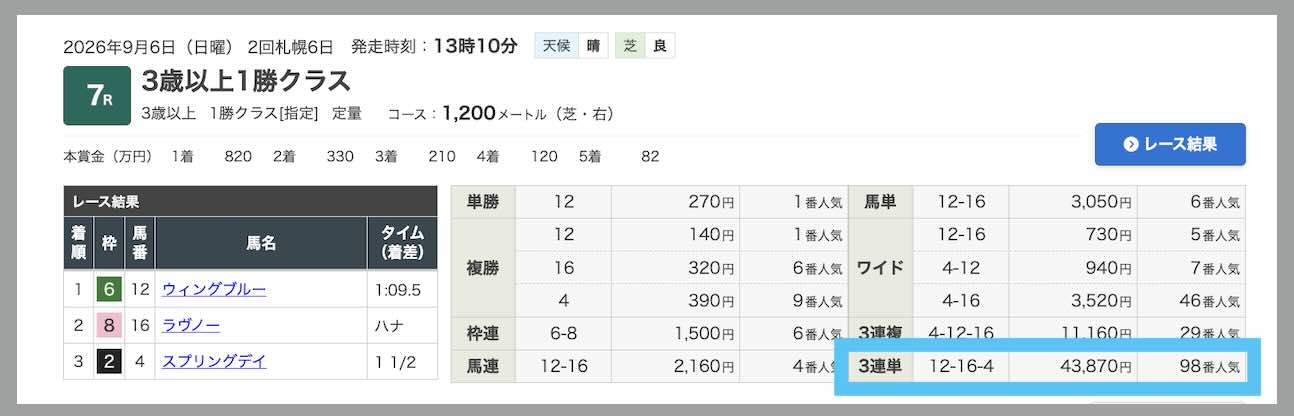Click the 芝 turf condition label

coord(629,46)
